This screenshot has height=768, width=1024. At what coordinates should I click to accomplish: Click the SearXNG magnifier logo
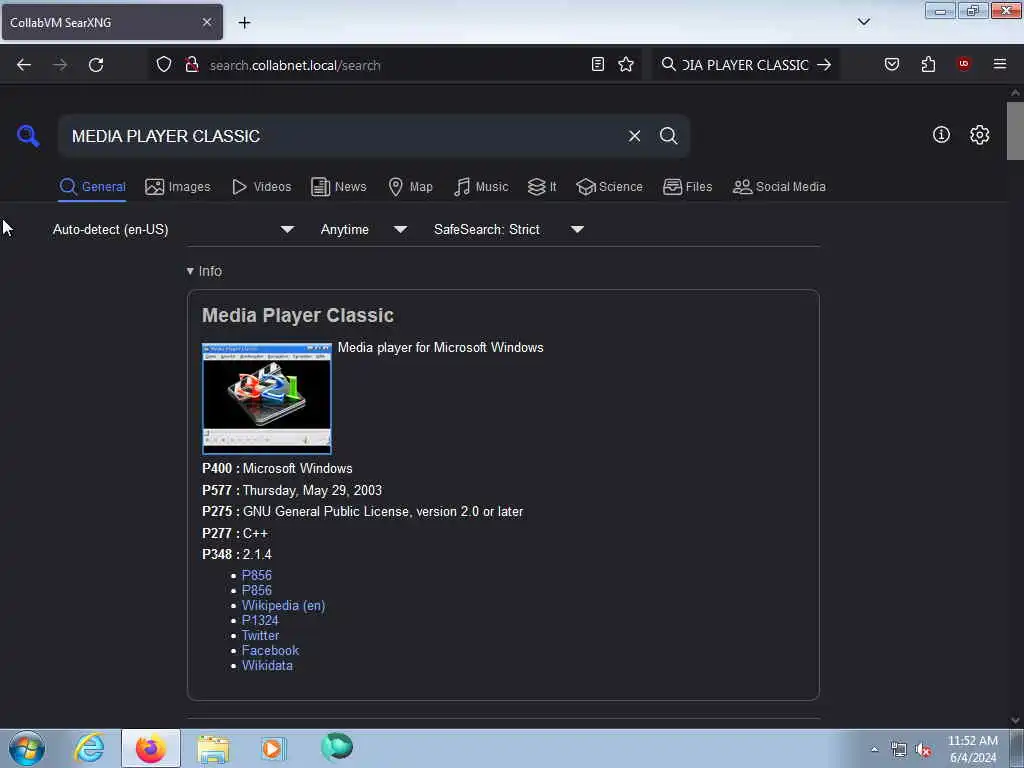(x=28, y=136)
